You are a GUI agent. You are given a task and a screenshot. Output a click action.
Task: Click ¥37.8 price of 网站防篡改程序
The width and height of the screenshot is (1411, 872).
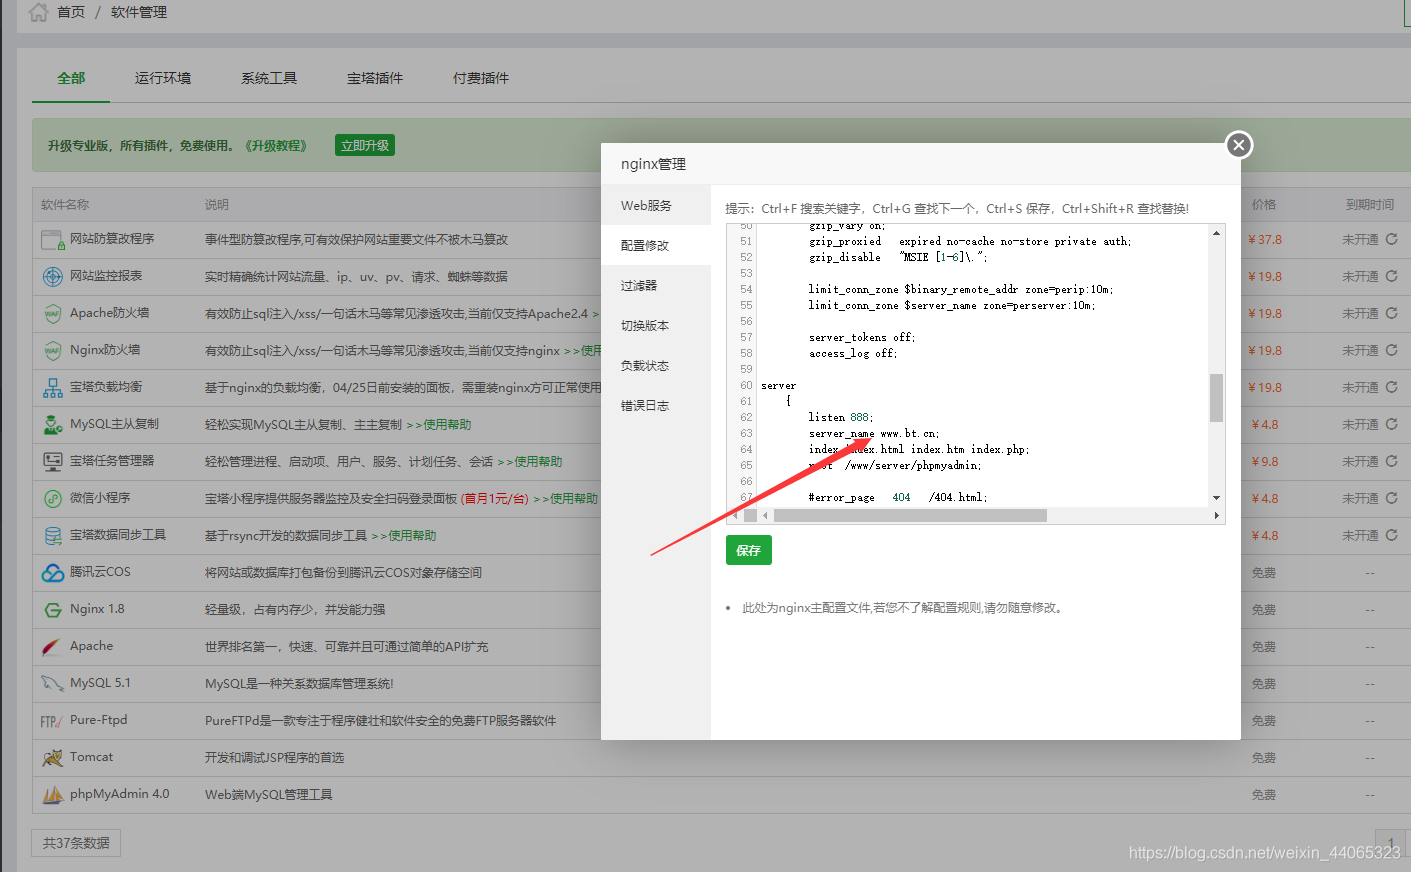1265,240
